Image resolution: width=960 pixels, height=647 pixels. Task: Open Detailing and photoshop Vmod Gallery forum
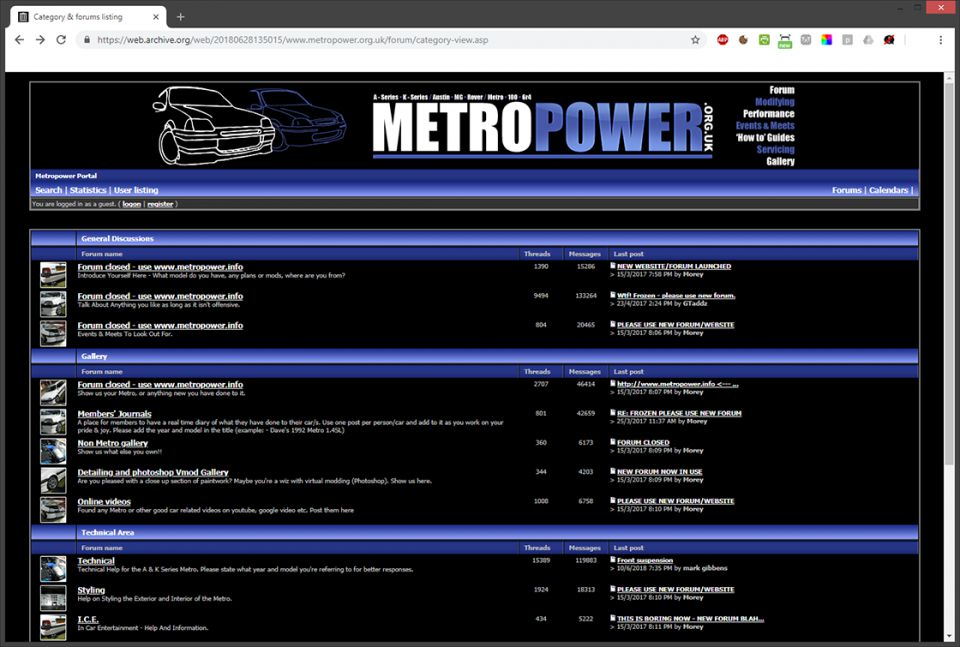152,473
